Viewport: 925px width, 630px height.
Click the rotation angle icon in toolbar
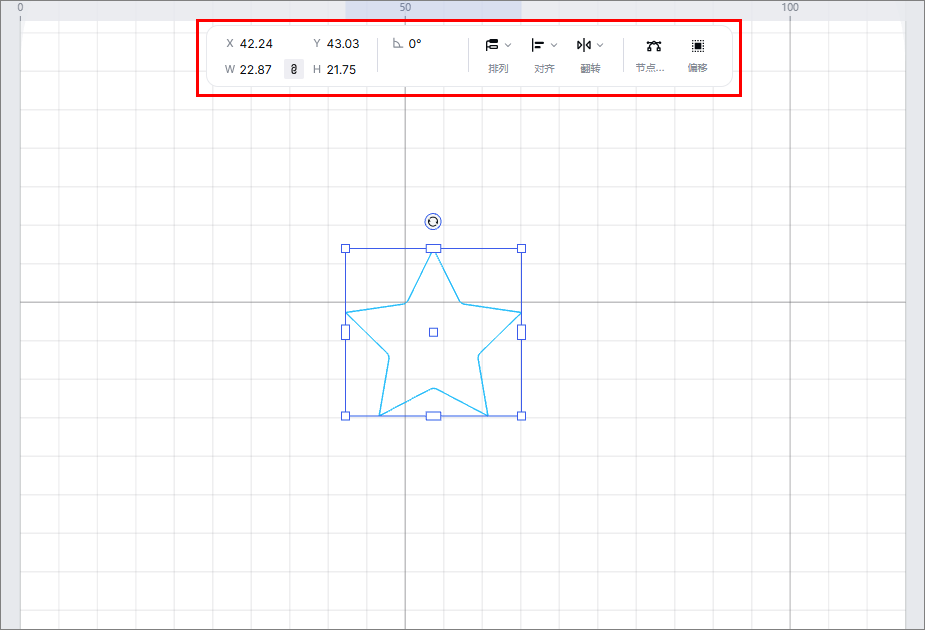point(398,44)
